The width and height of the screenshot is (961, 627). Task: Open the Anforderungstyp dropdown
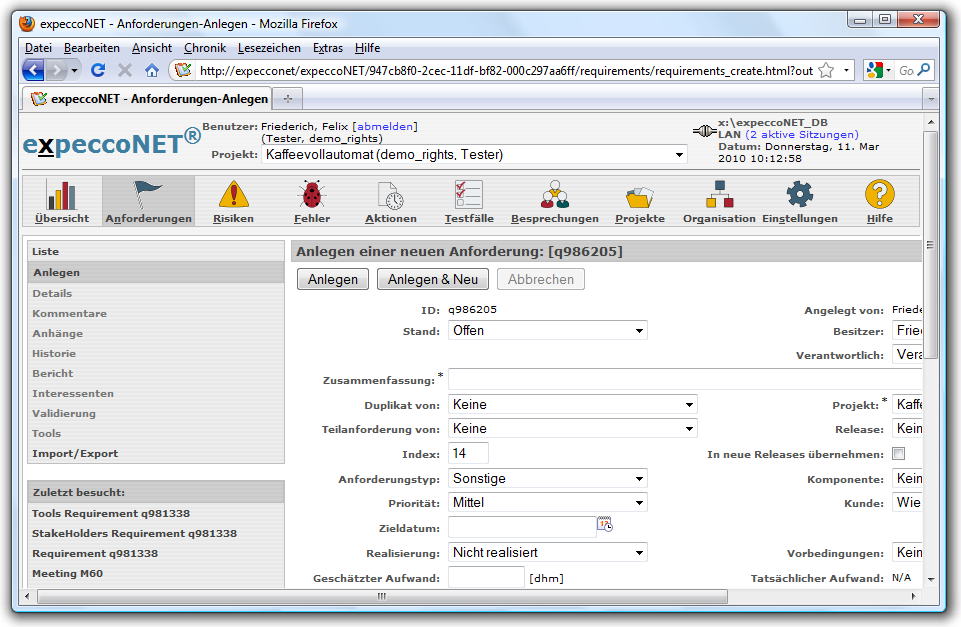pyautogui.click(x=548, y=479)
